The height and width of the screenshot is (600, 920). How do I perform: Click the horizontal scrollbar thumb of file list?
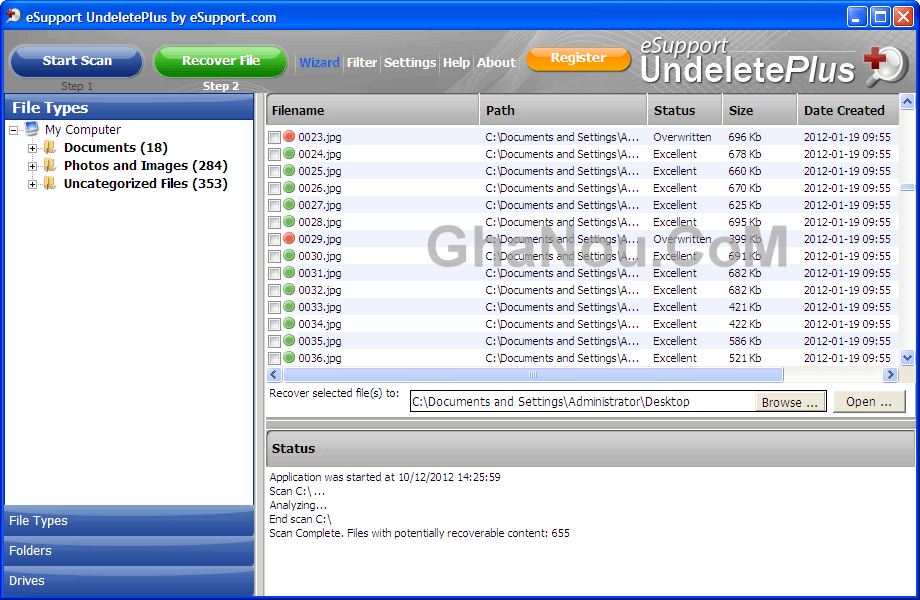533,374
